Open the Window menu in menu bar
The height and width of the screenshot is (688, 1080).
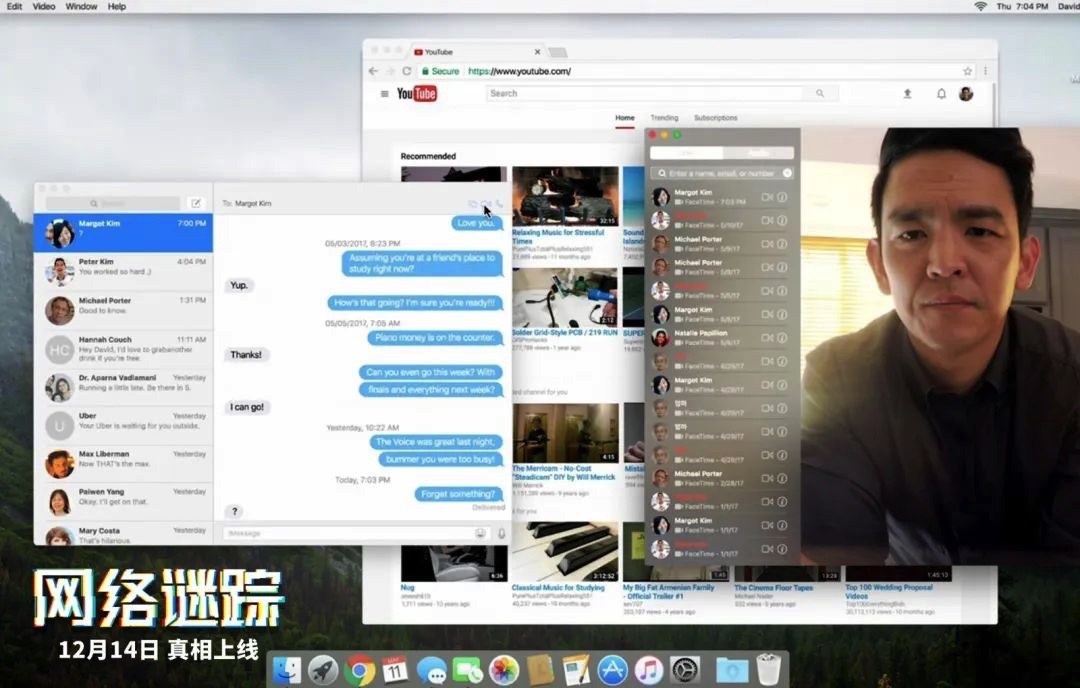(81, 6)
